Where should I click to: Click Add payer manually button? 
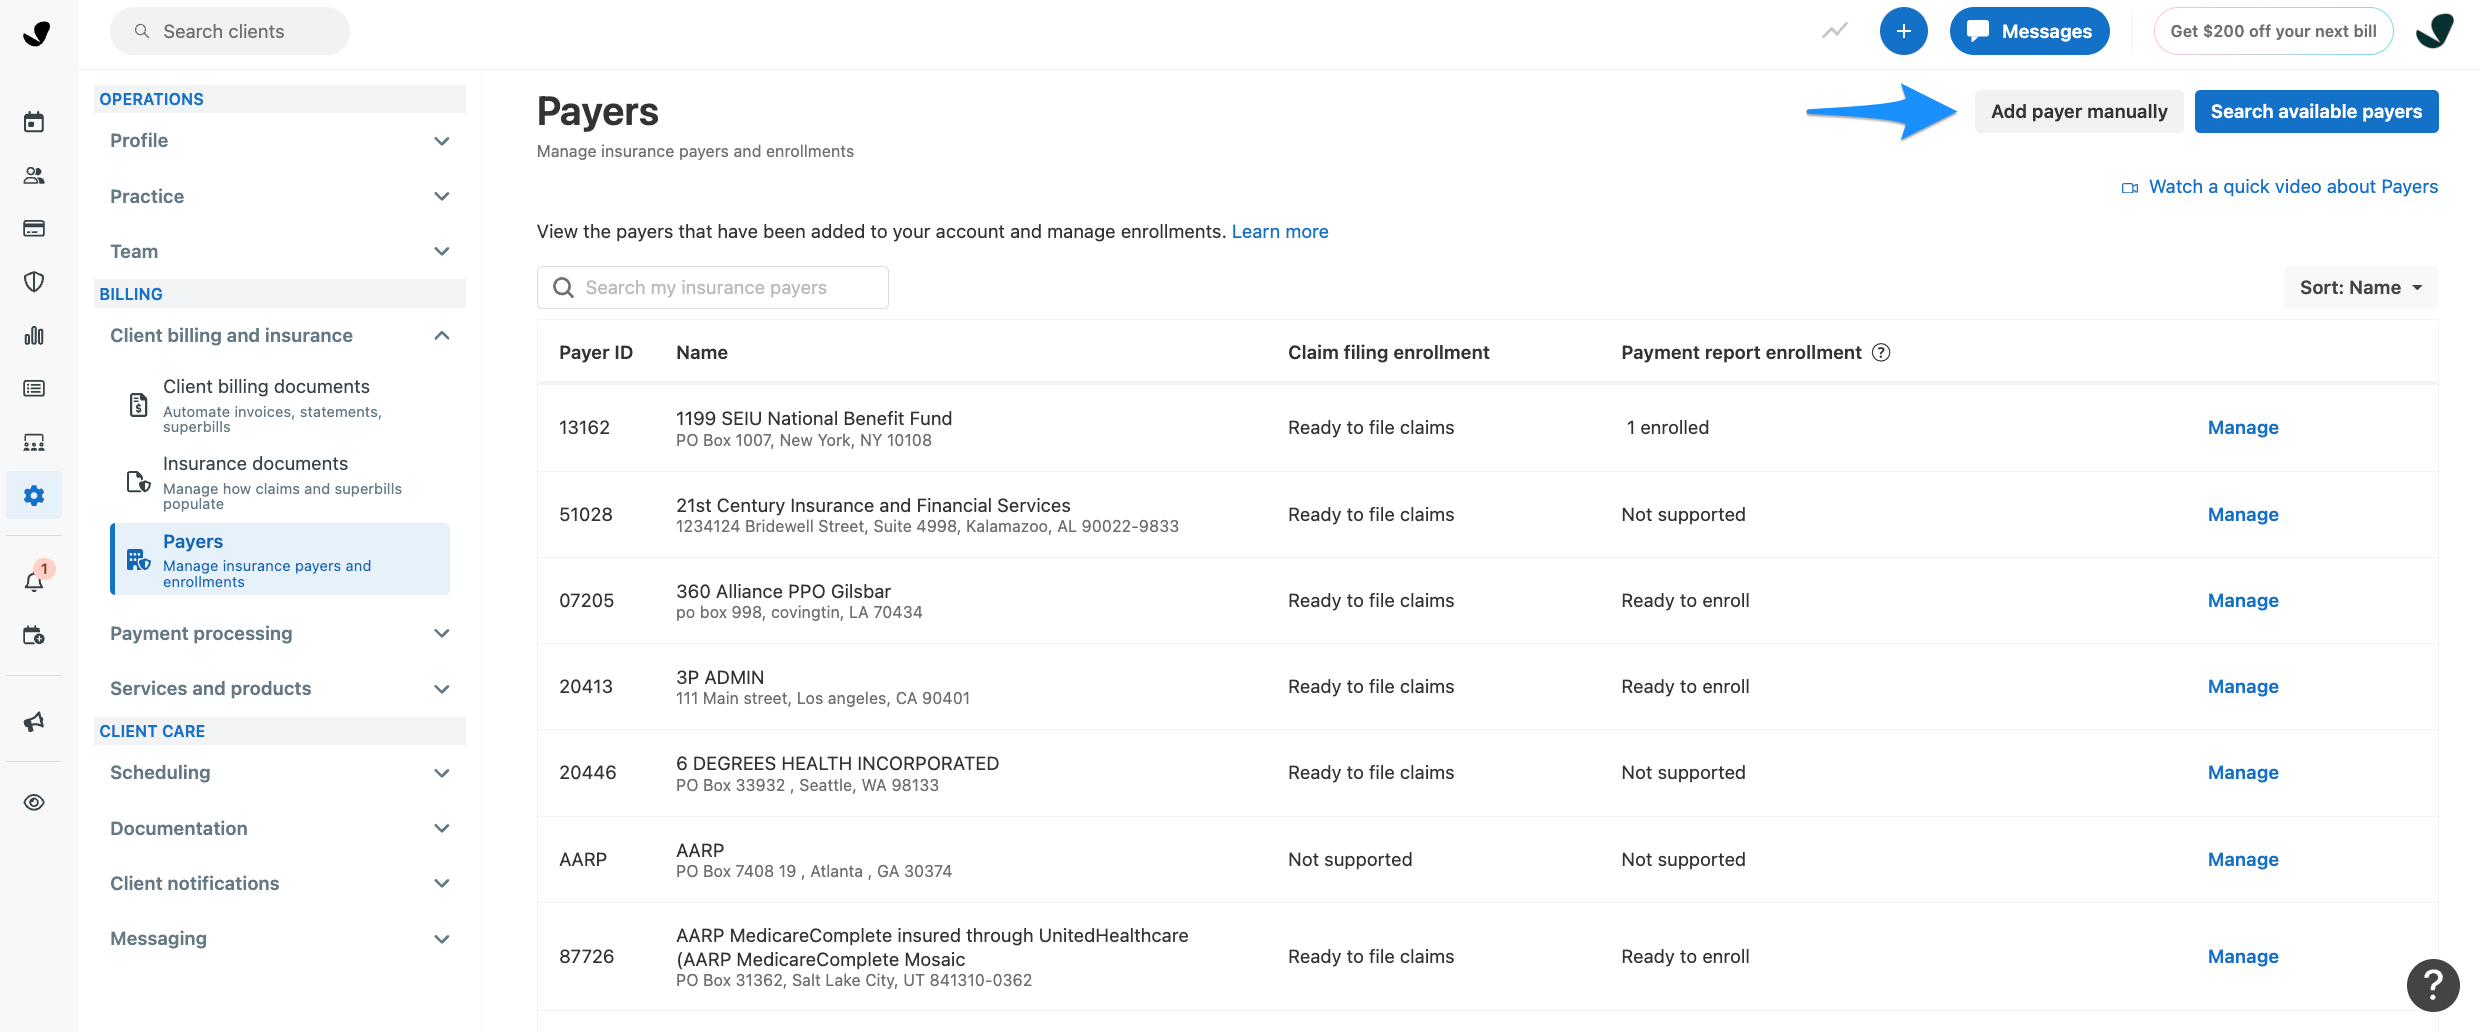[2079, 111]
